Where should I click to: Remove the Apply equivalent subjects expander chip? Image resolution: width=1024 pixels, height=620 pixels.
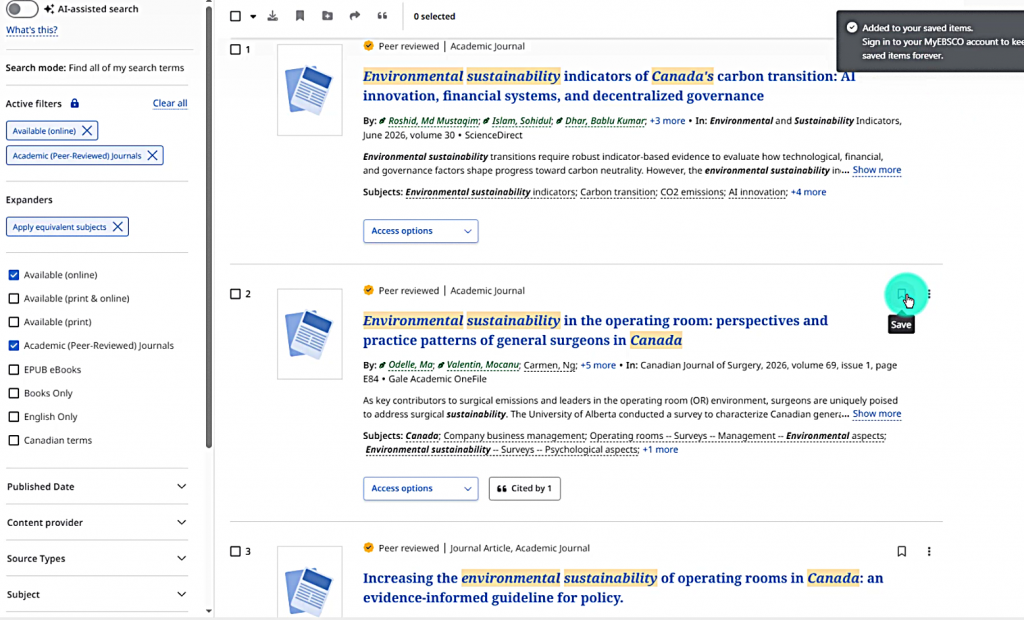click(118, 227)
